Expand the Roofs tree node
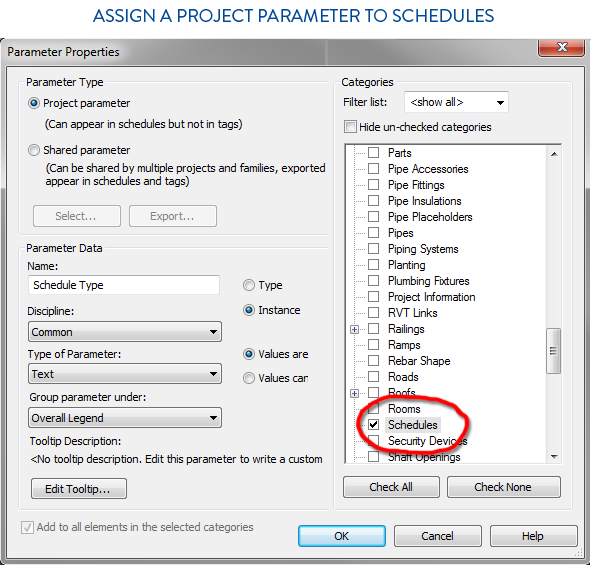 (354, 394)
